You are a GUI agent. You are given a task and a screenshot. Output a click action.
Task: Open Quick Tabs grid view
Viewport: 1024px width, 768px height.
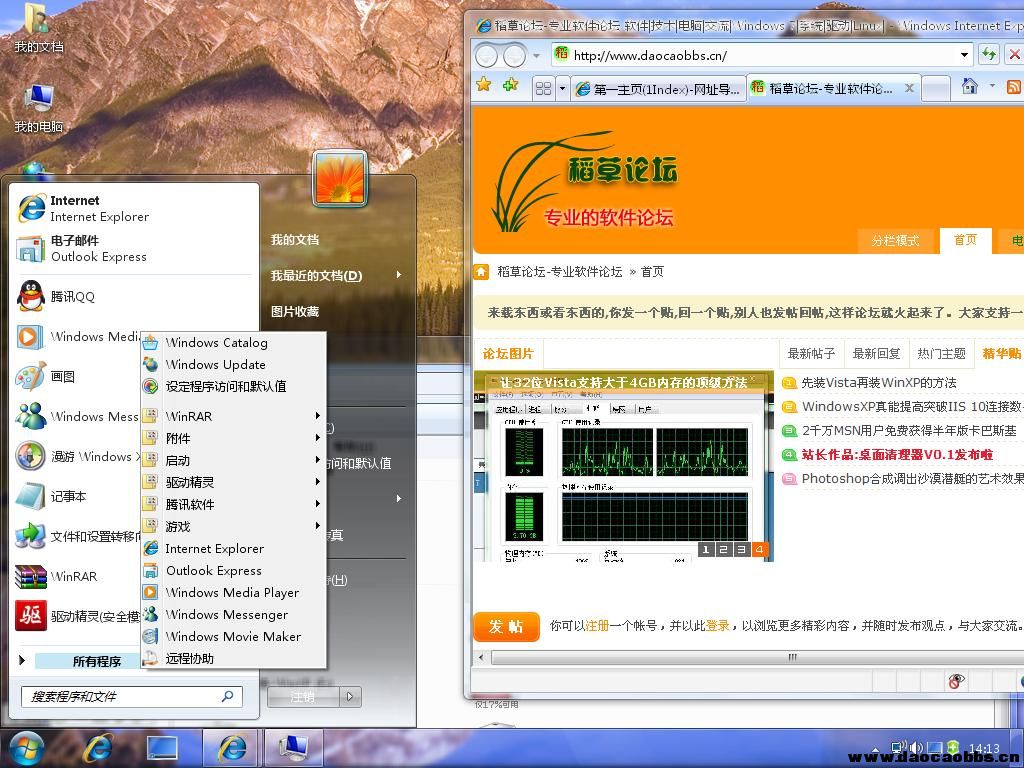[x=543, y=88]
